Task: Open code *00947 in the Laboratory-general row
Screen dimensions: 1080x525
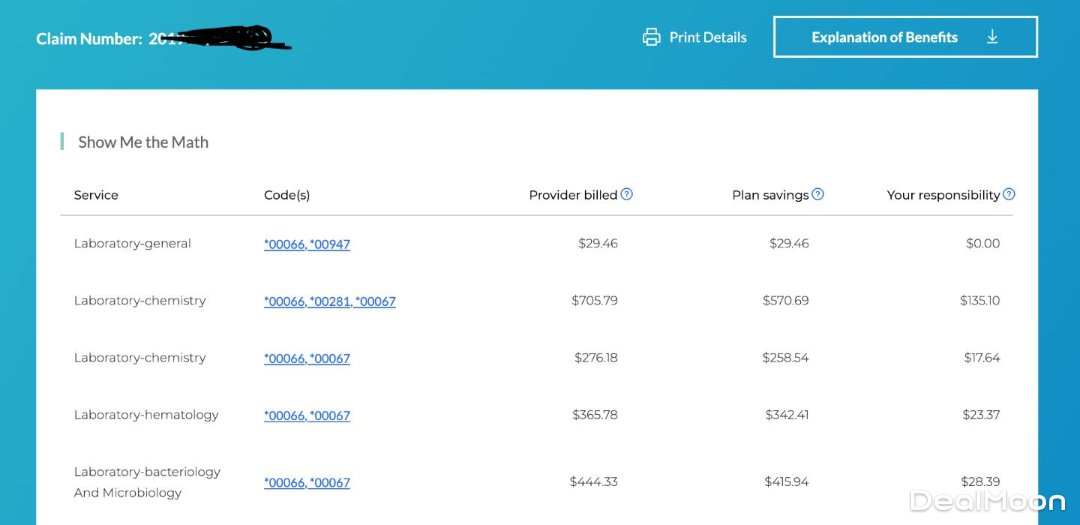Action: coord(330,244)
